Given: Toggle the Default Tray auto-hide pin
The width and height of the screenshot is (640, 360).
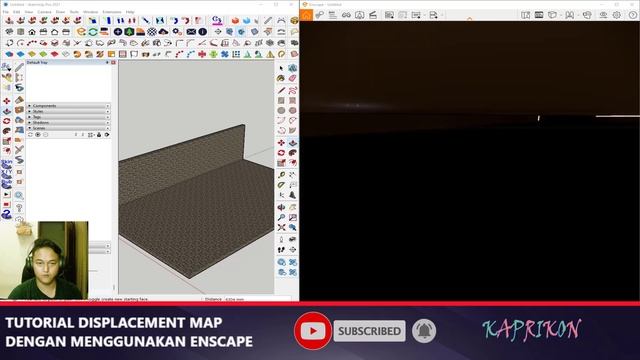Looking at the screenshot, I should coord(107,62).
